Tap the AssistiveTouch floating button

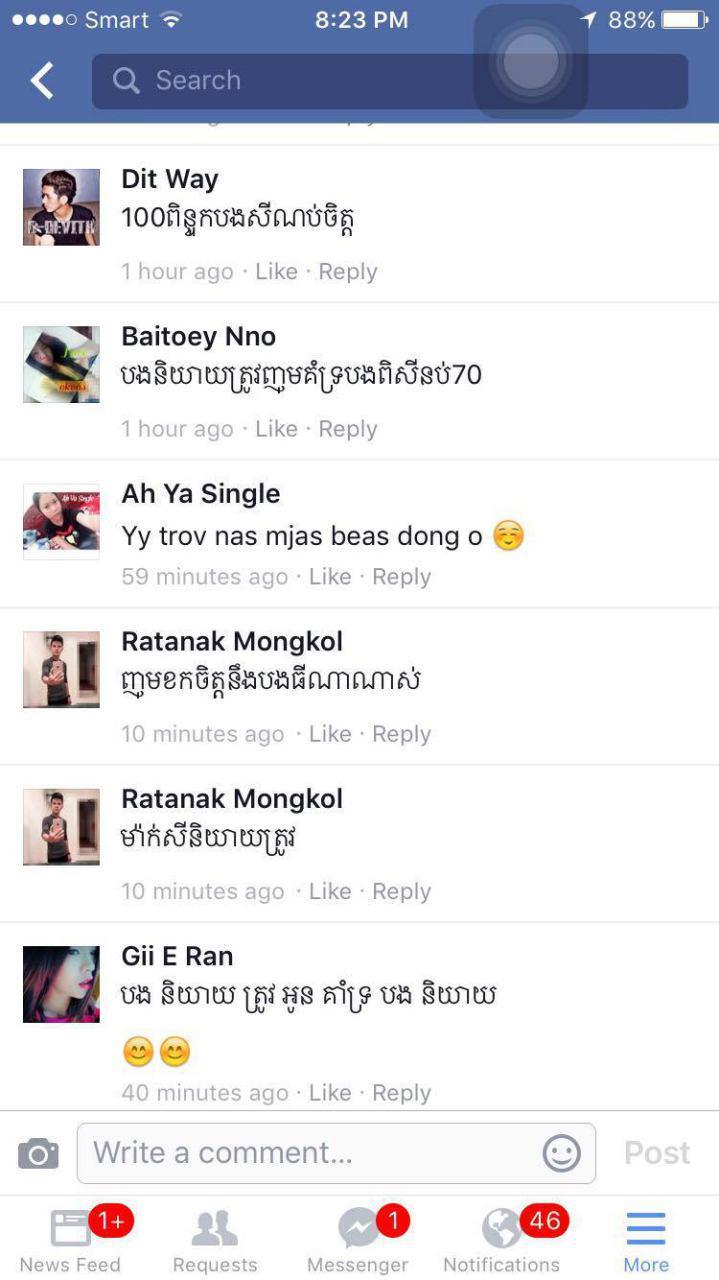[530, 62]
